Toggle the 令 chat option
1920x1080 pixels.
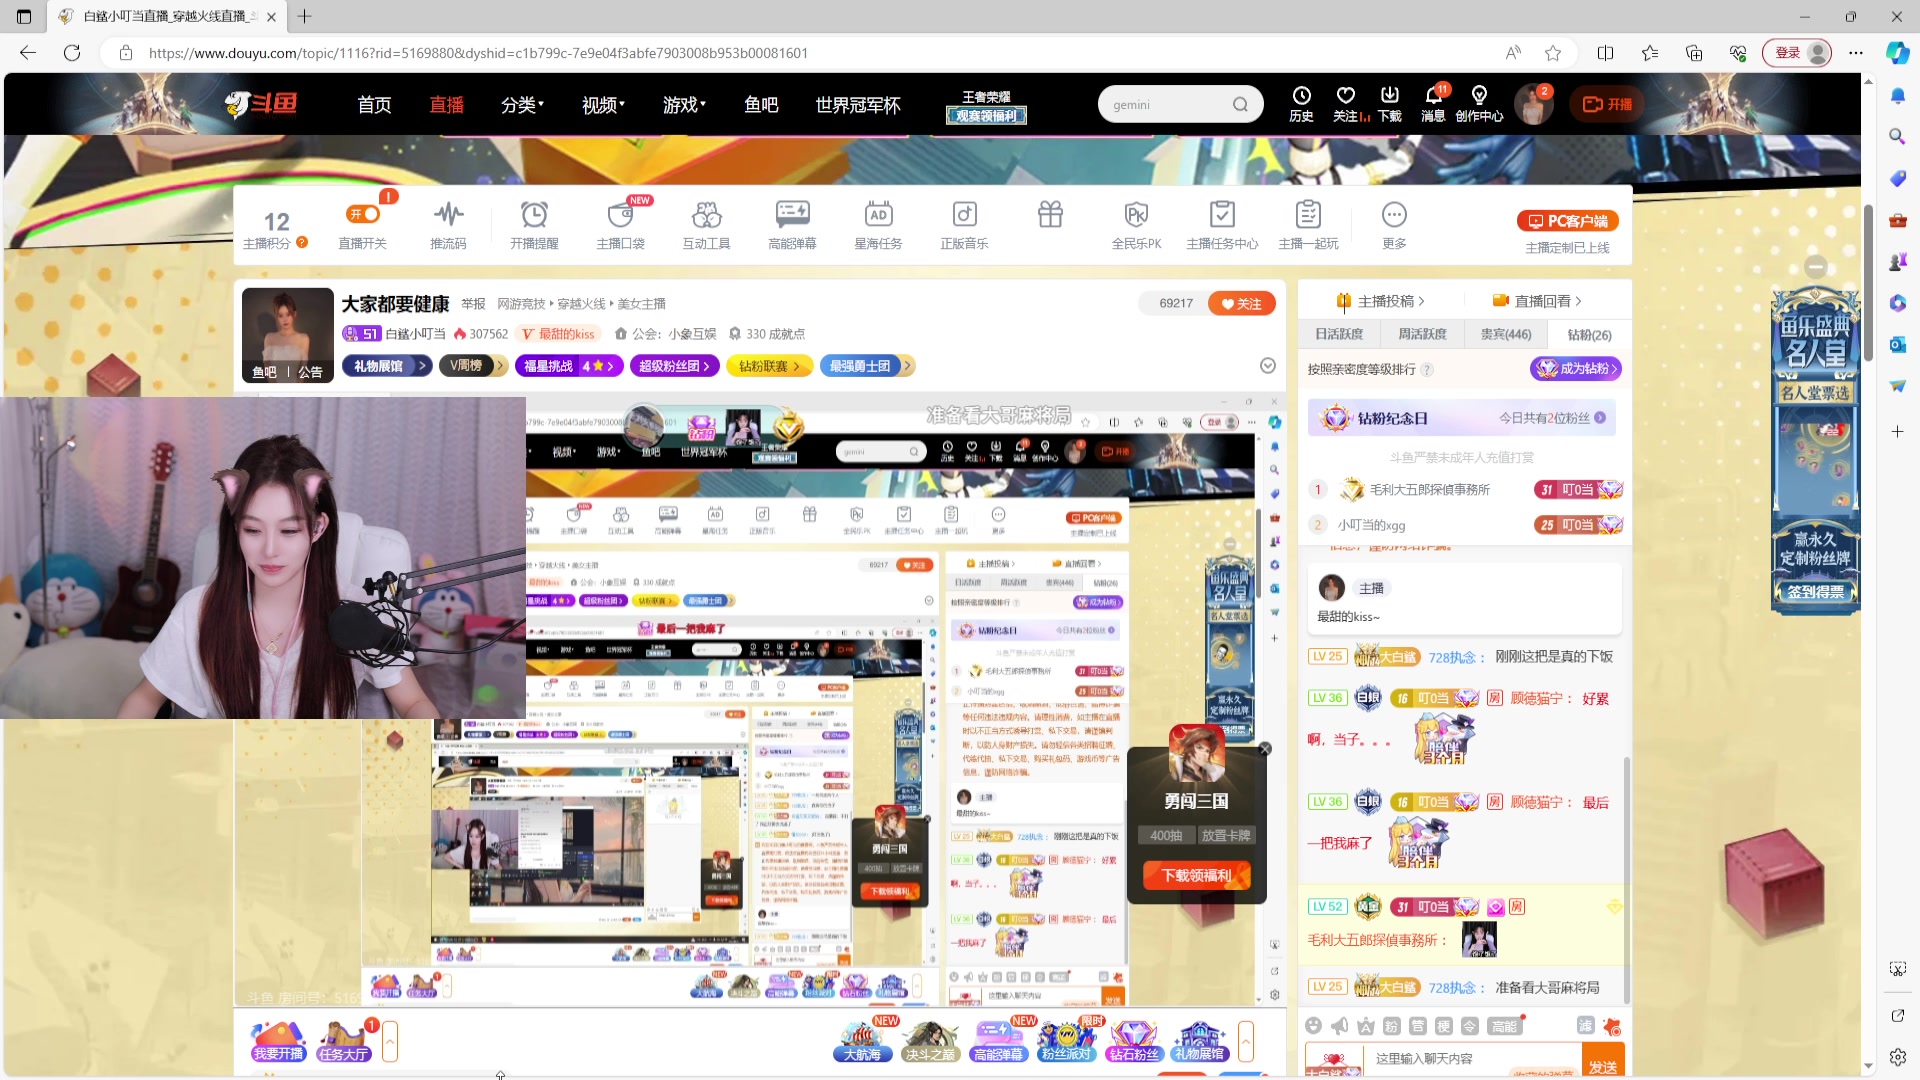(1470, 1026)
